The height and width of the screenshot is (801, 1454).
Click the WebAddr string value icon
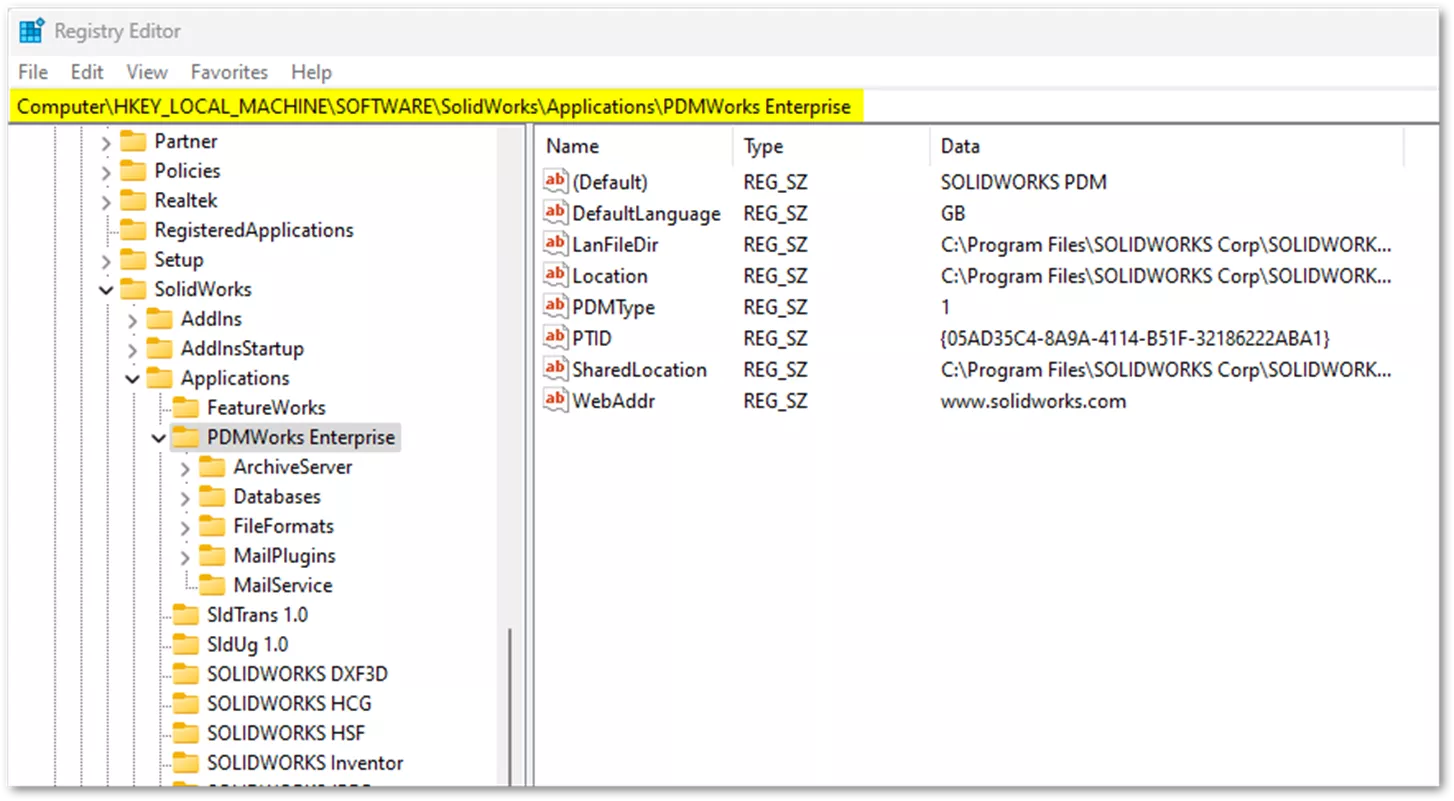(x=555, y=401)
